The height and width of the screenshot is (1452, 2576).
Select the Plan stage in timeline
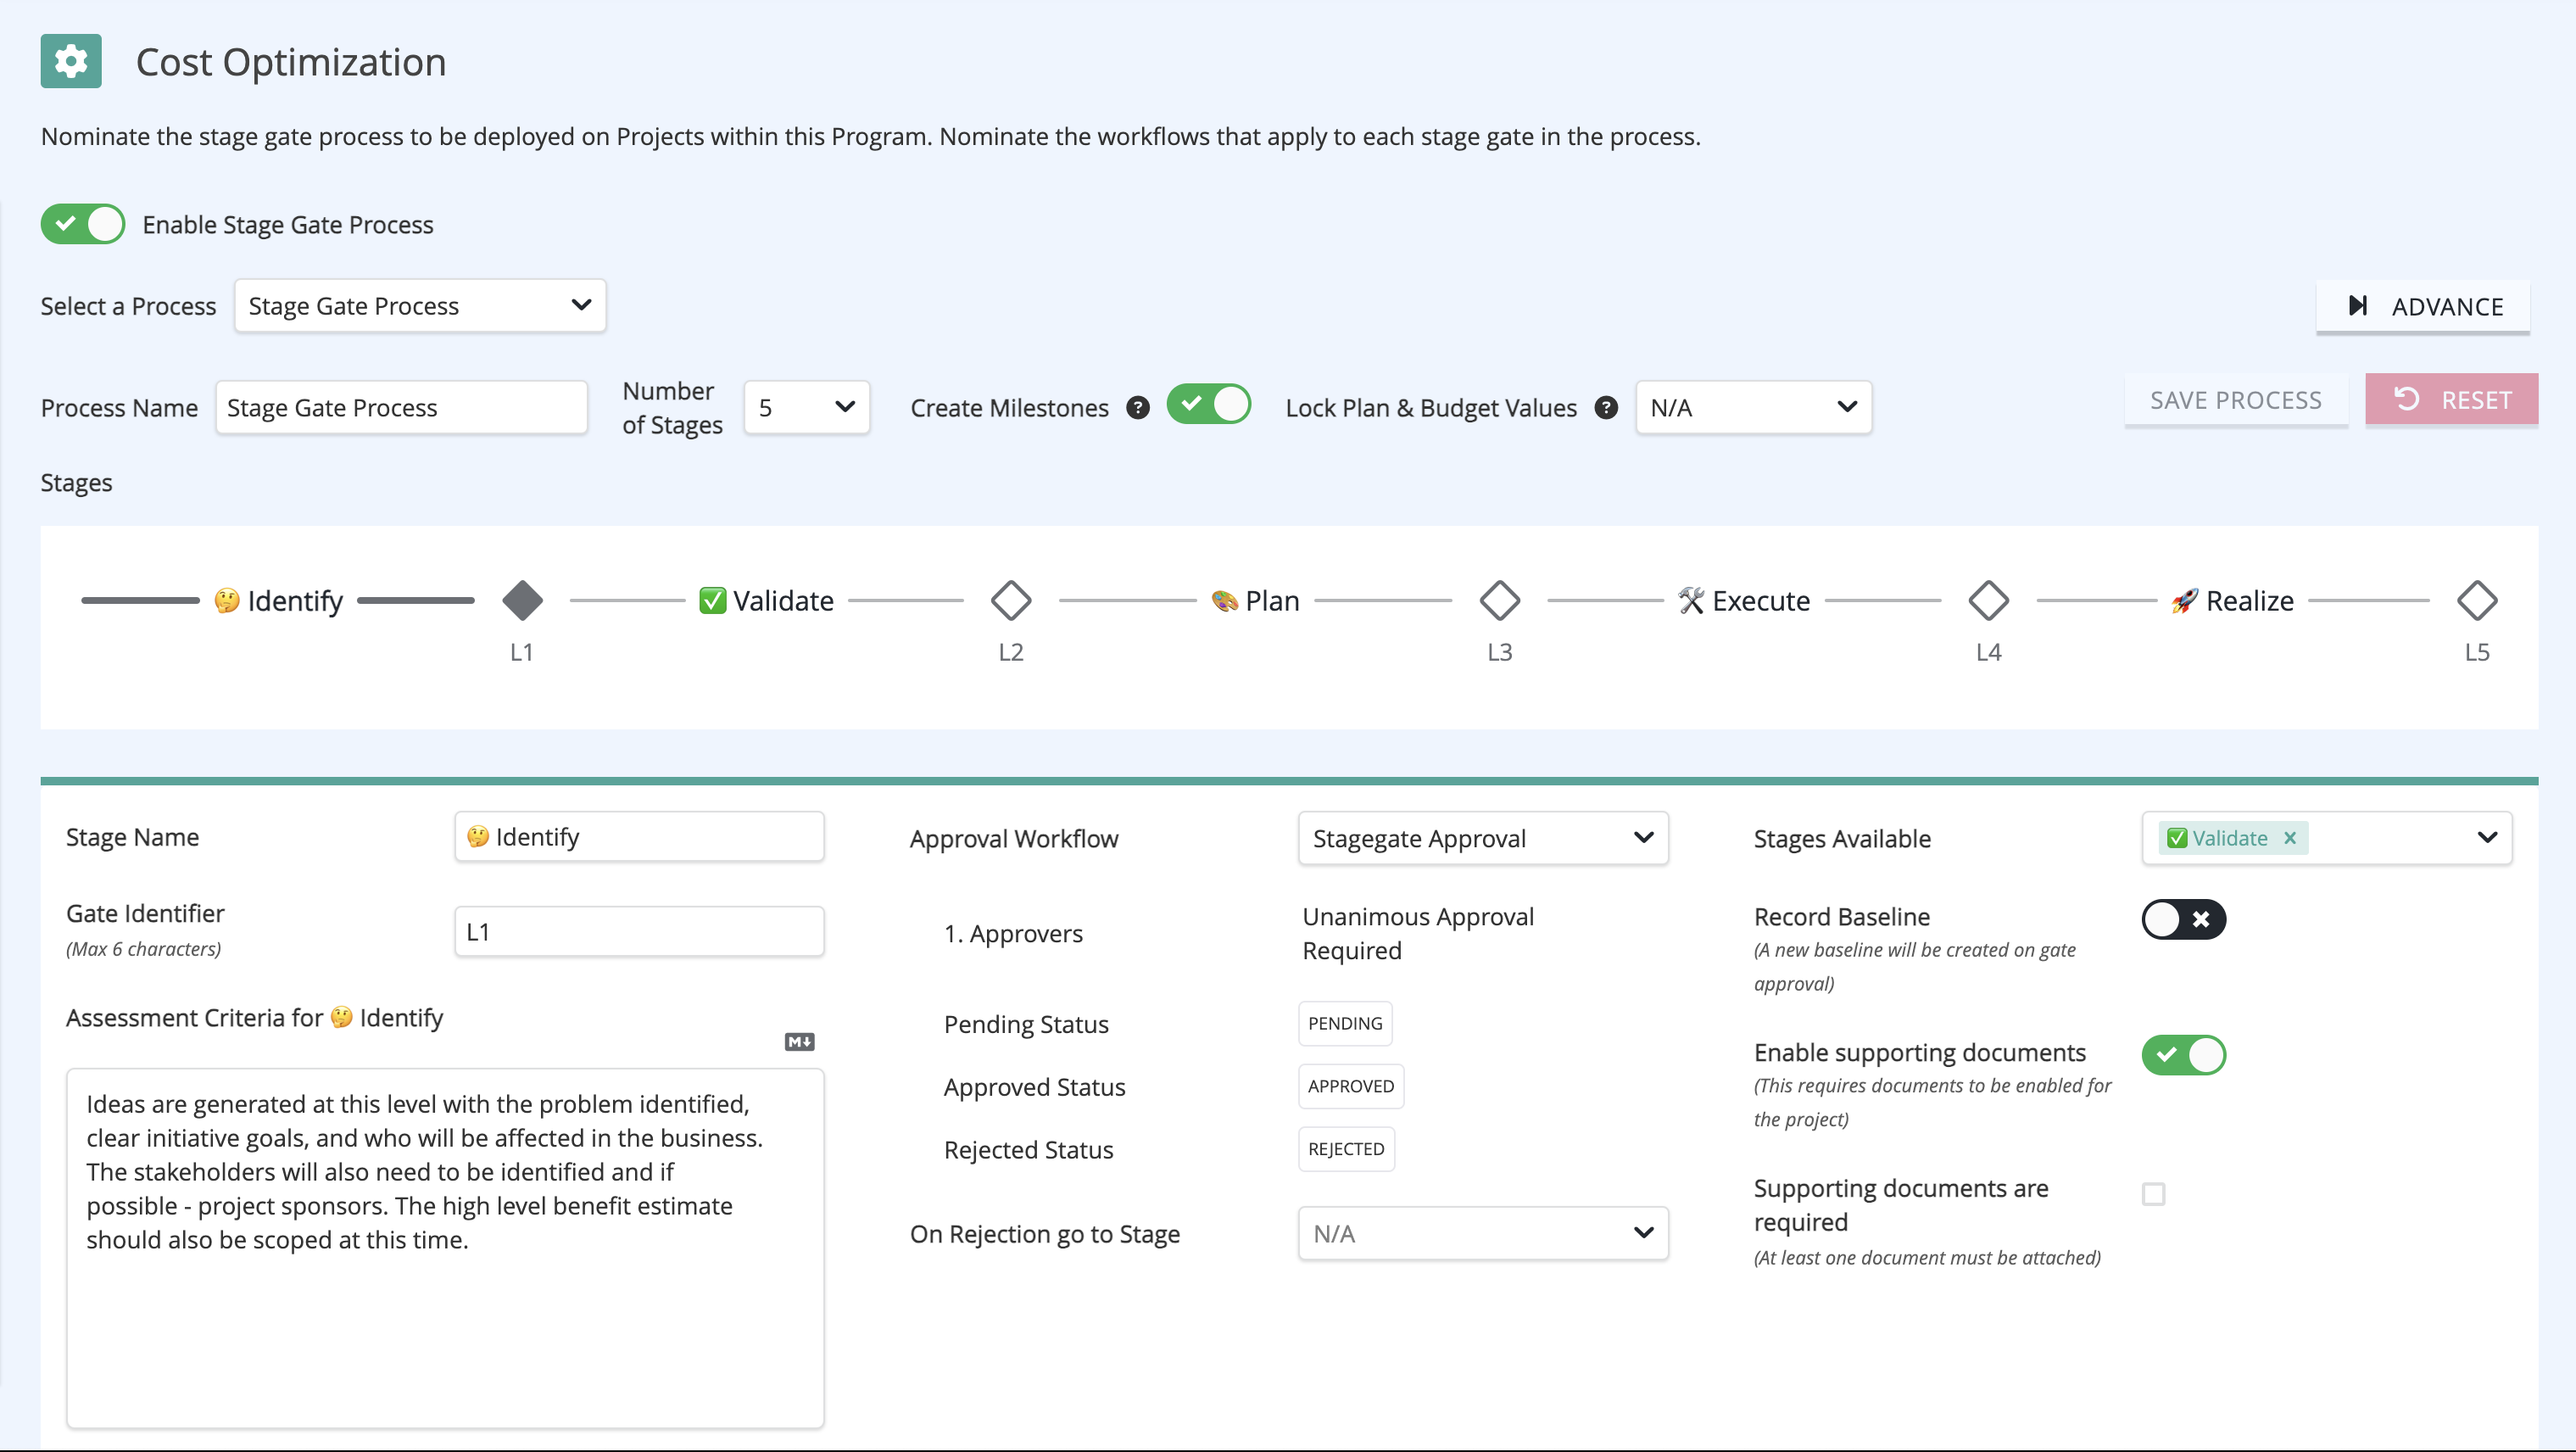point(1255,600)
